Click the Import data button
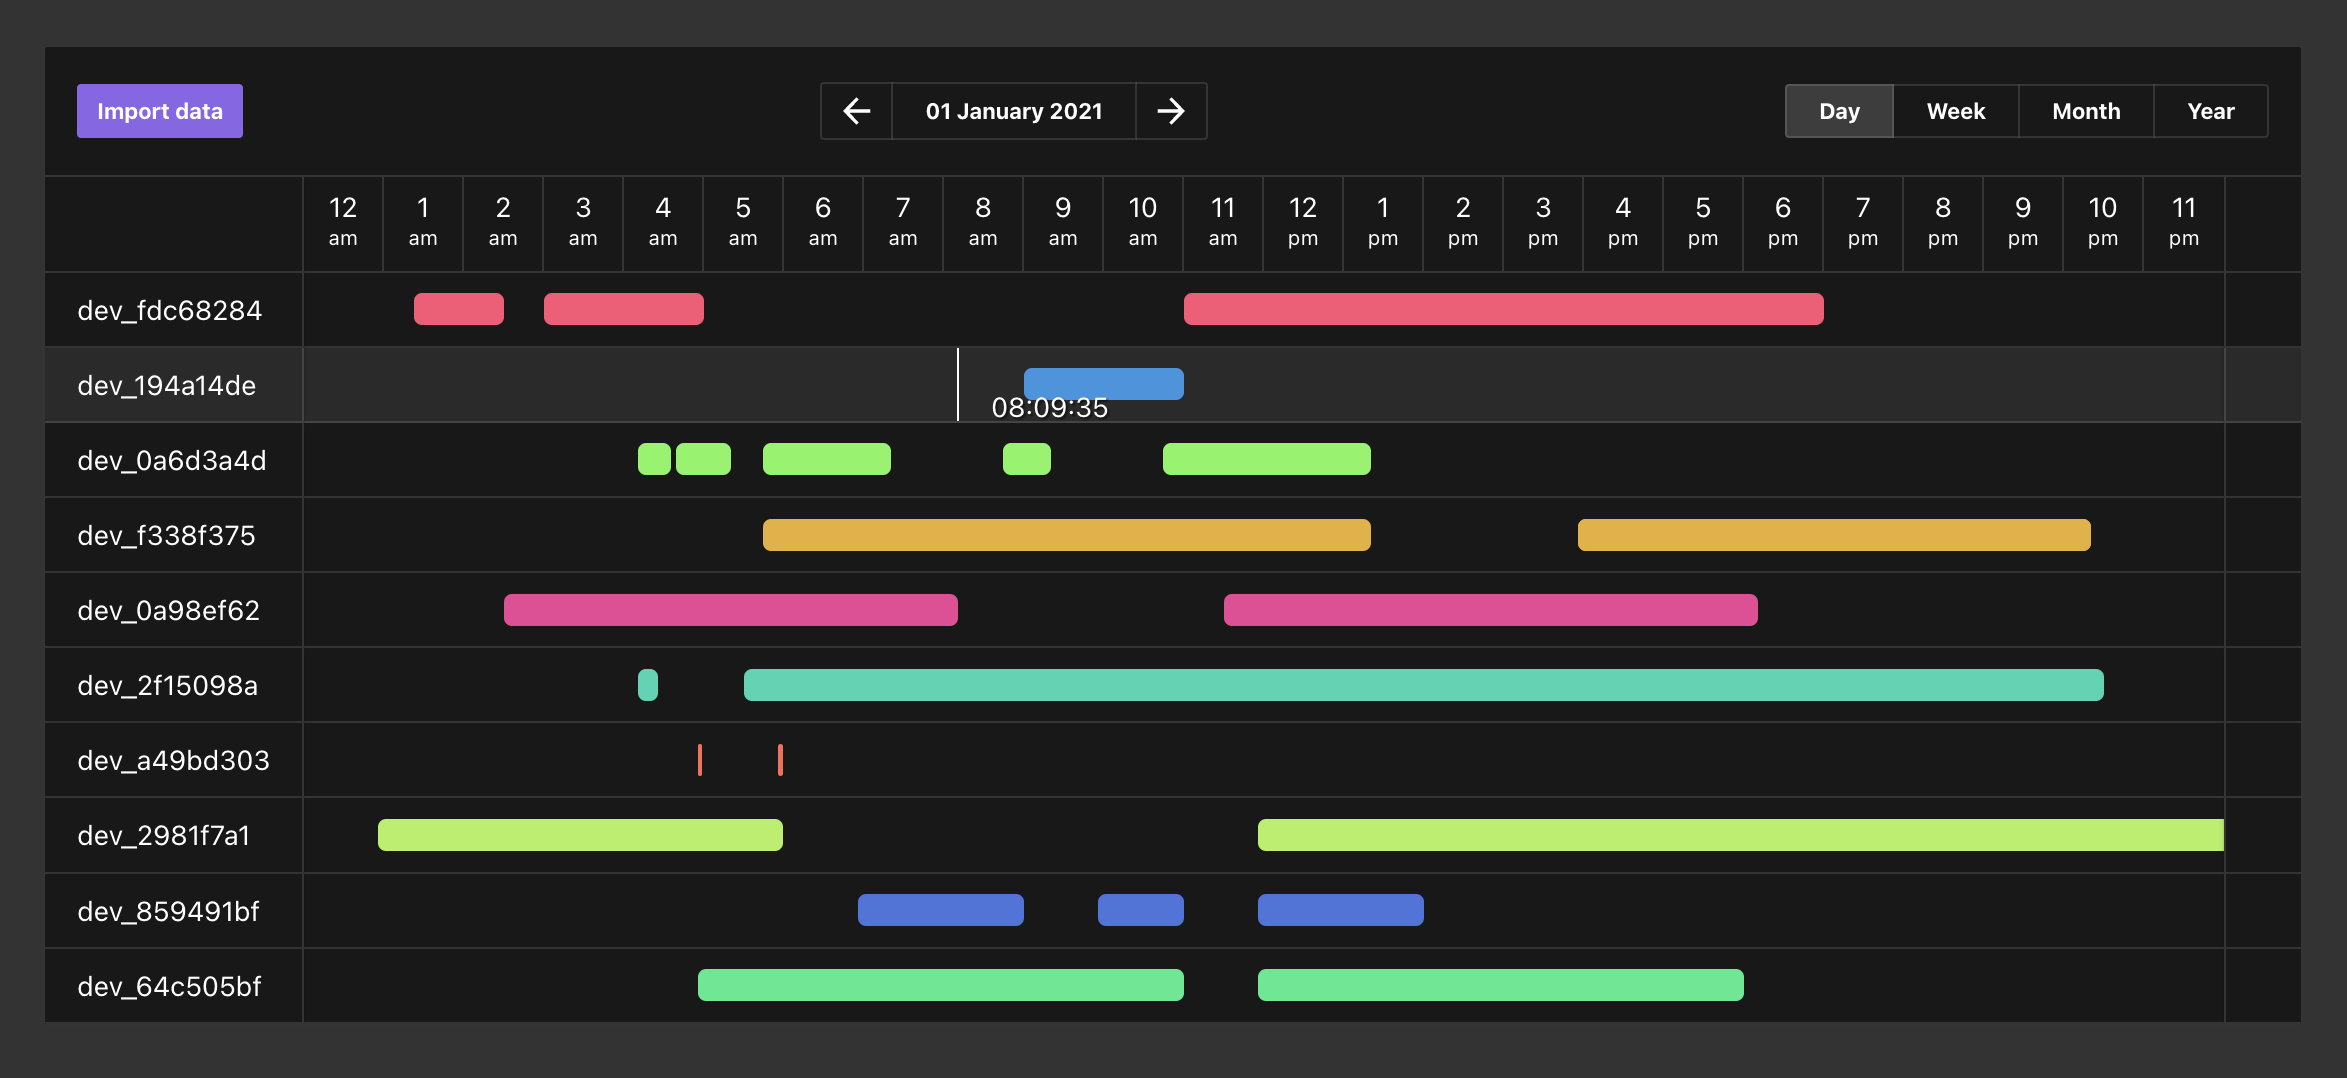 160,111
